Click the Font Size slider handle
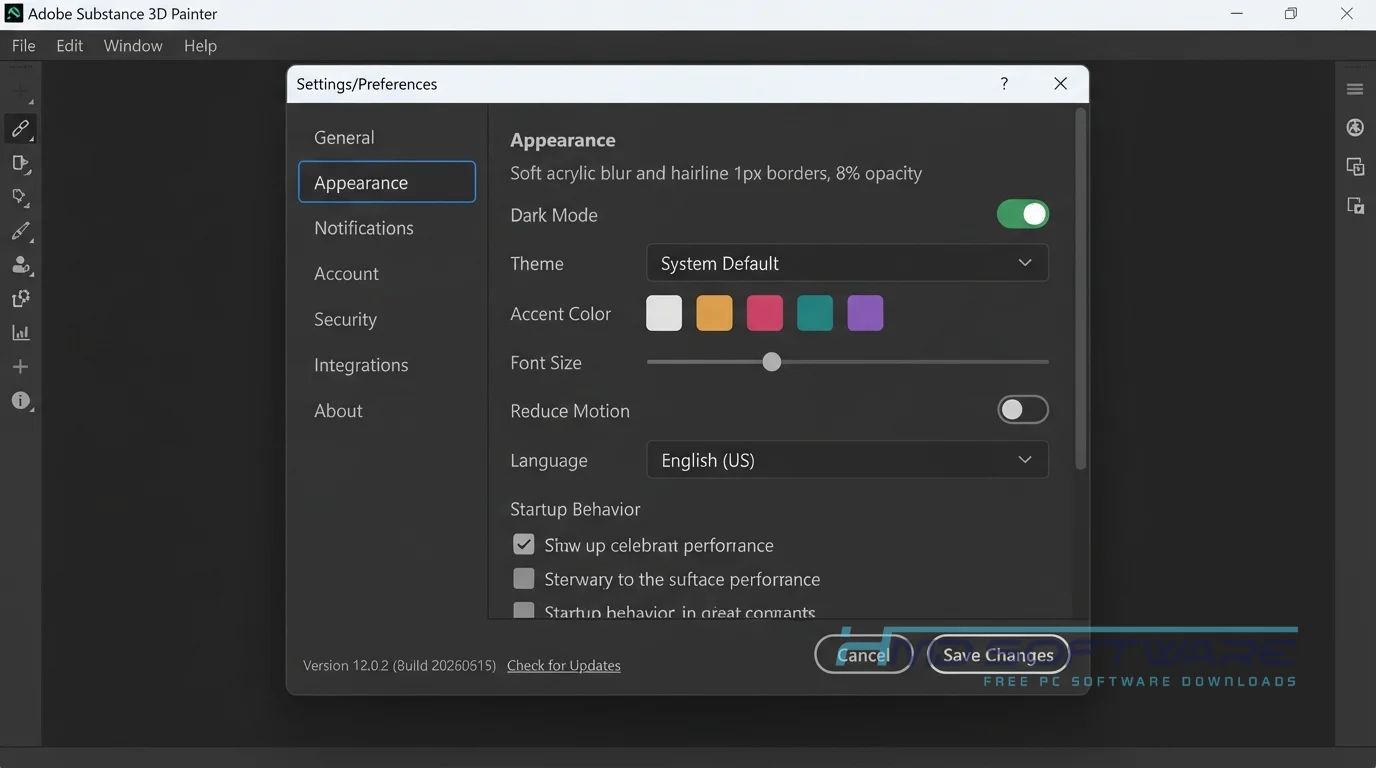Image resolution: width=1376 pixels, height=768 pixels. pos(771,362)
